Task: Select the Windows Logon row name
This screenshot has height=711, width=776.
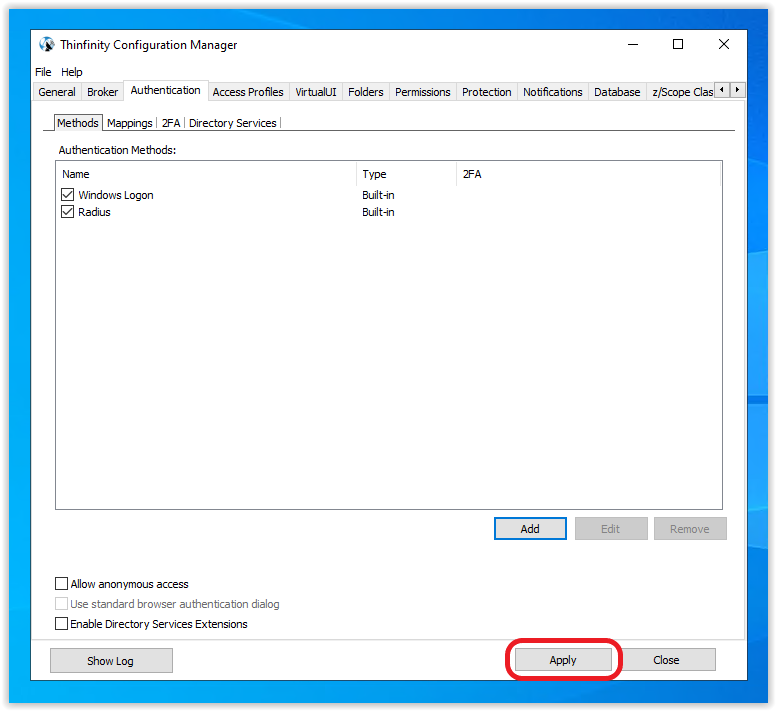Action: 116,195
